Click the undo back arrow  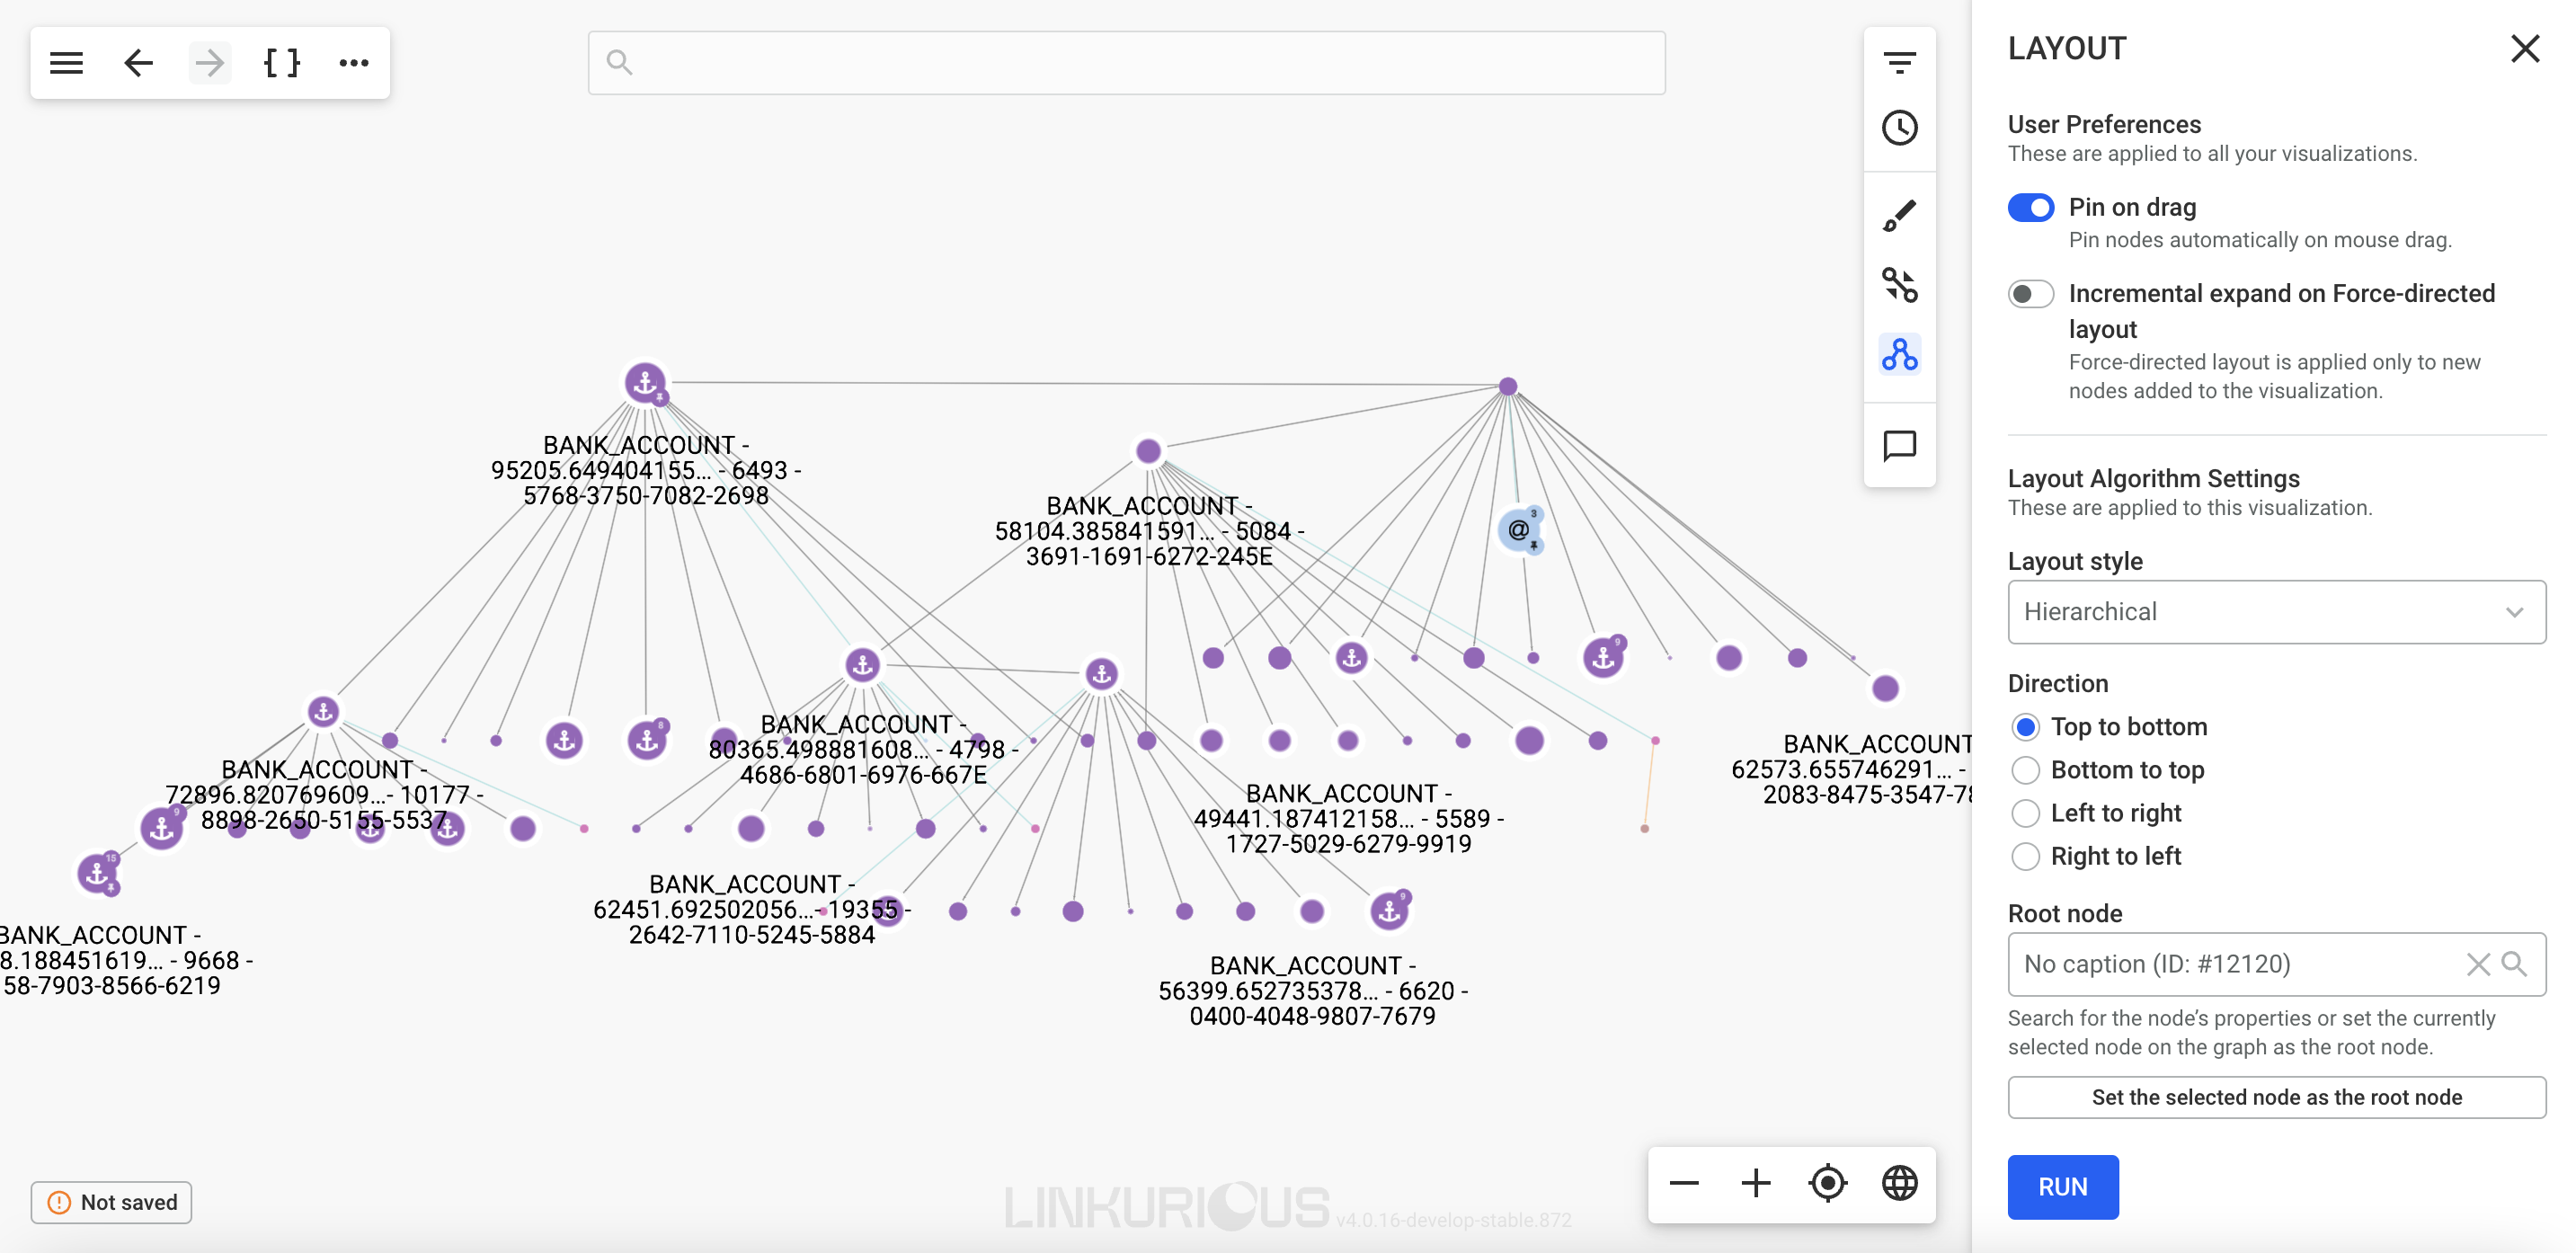click(138, 63)
